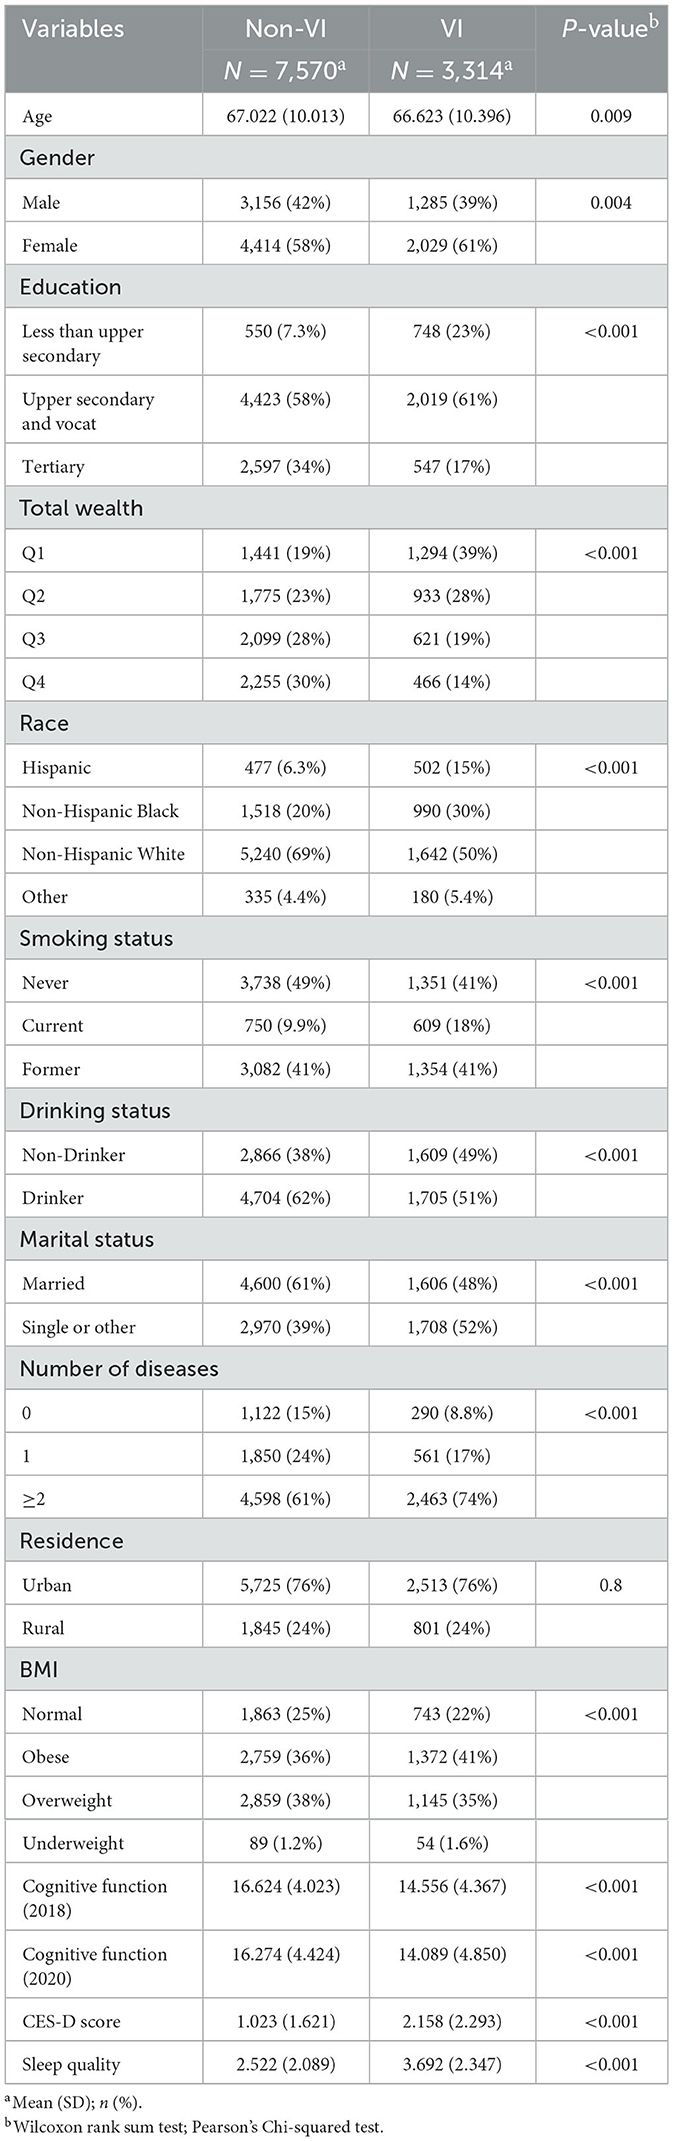Screen dimensions: 673x2141
Task: Click the Non-VI column header
Action: click(x=285, y=29)
